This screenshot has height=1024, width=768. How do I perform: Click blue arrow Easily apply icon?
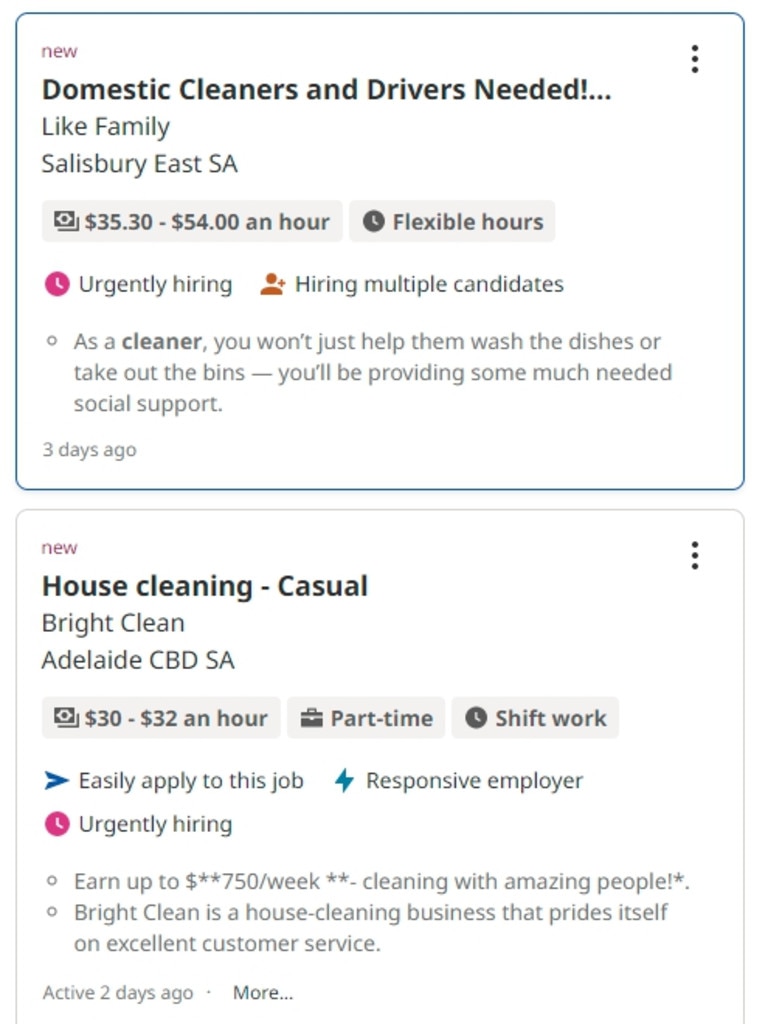pos(57,780)
